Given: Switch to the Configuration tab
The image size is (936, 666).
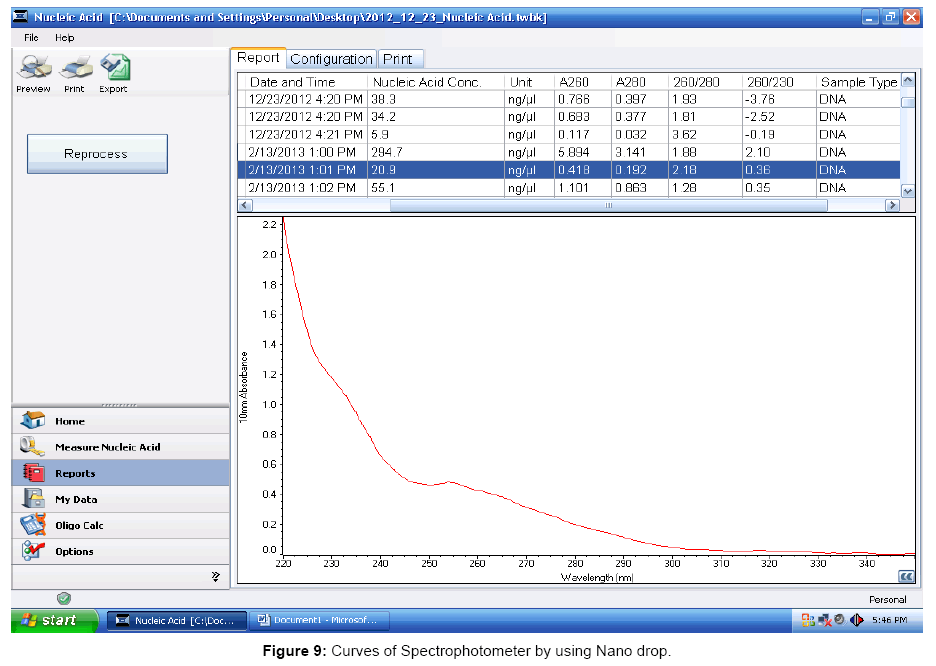Looking at the screenshot, I should tap(332, 59).
